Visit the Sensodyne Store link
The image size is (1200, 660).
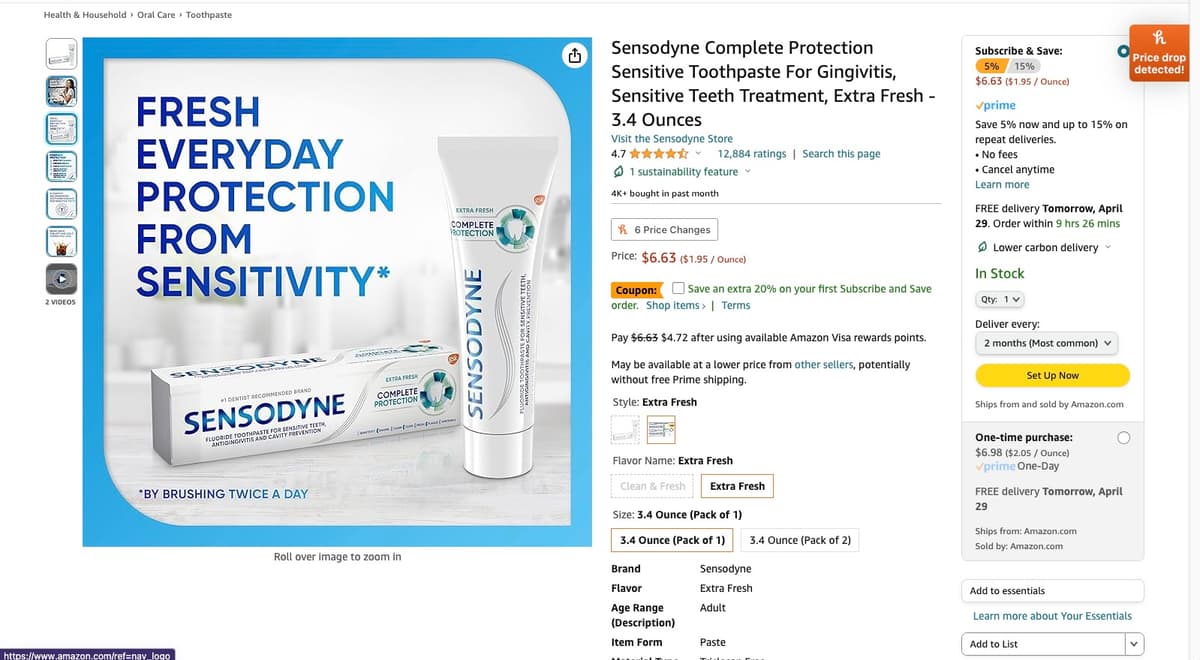pyautogui.click(x=671, y=139)
